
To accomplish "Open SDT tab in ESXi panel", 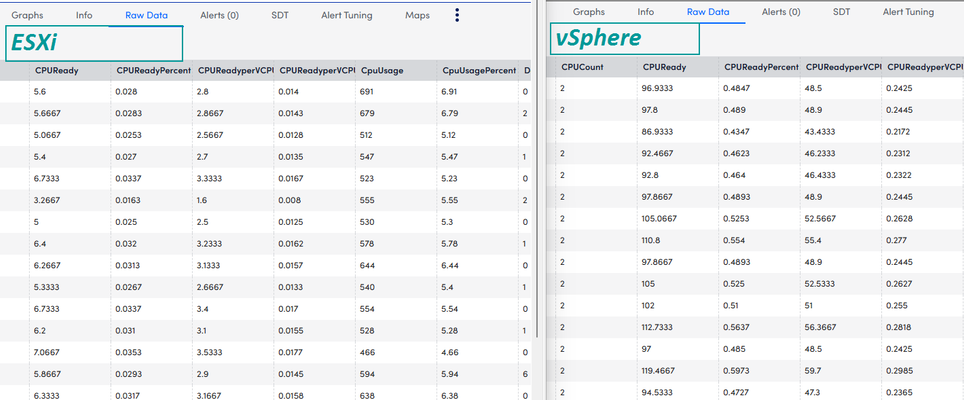I will tap(280, 15).
